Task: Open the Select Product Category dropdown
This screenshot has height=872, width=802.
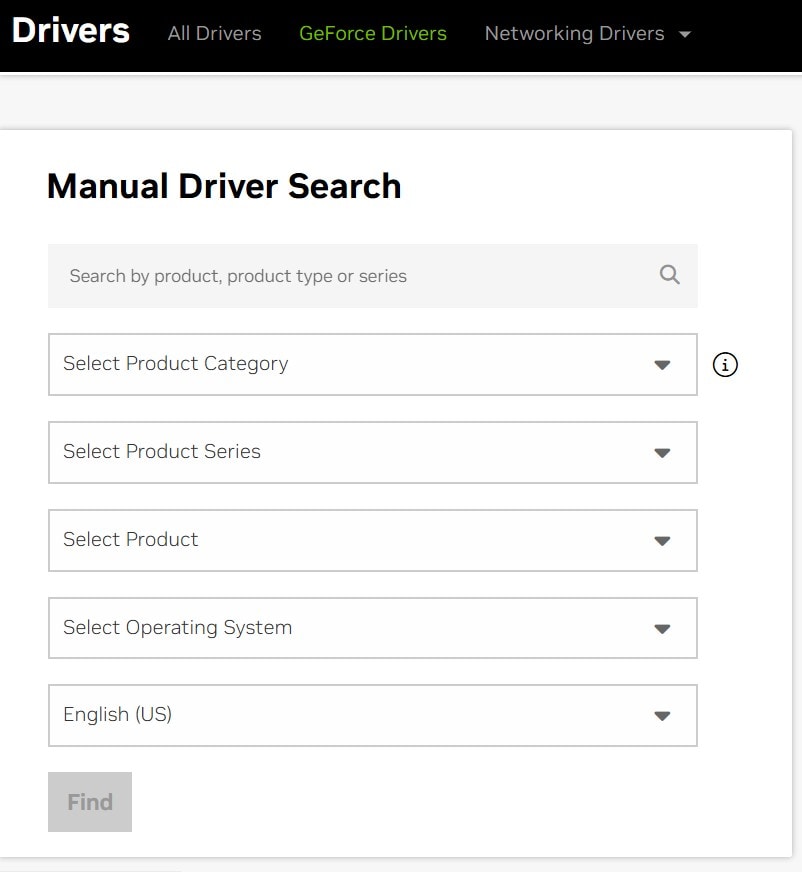Action: coord(373,365)
